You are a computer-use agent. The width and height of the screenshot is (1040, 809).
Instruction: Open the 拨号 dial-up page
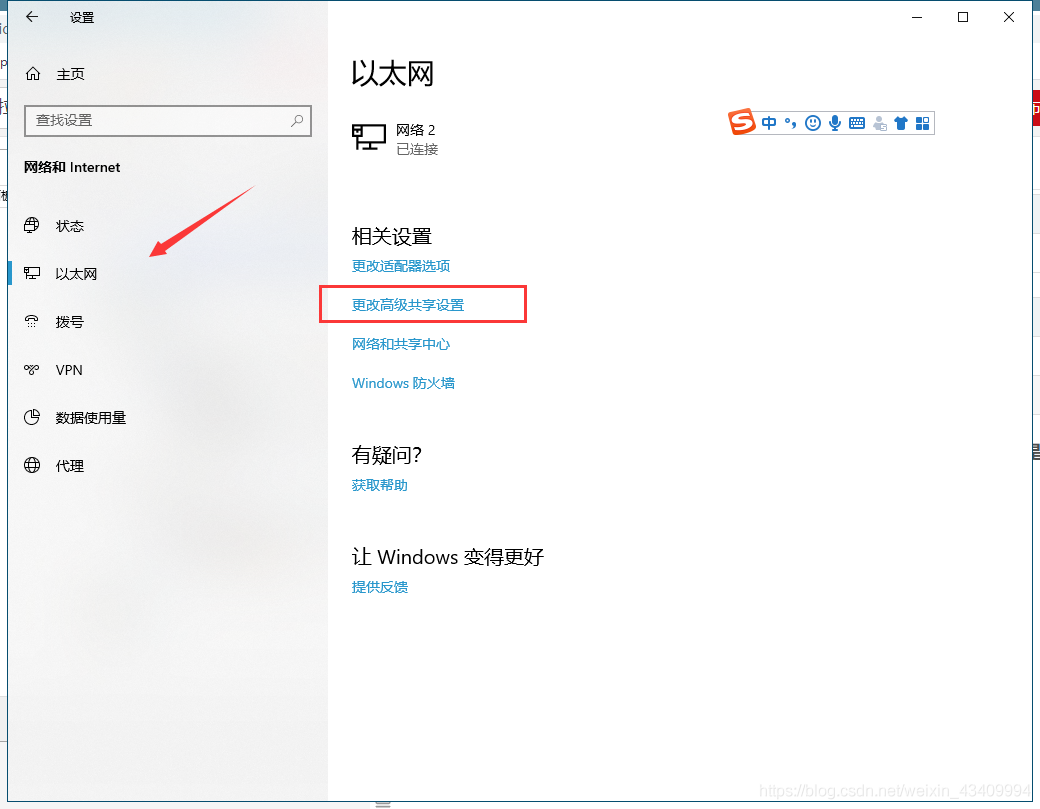point(70,322)
